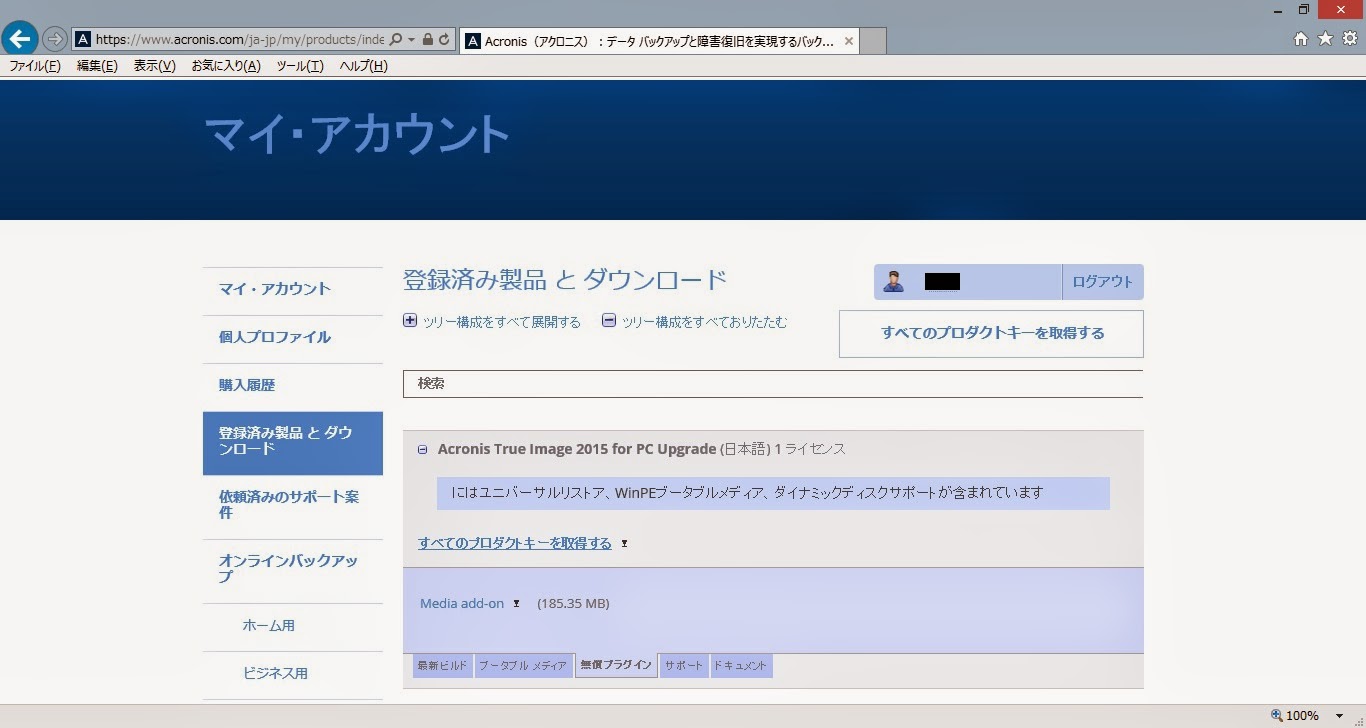Expand the arrow beside the product key link
The image size is (1366, 728).
(624, 544)
